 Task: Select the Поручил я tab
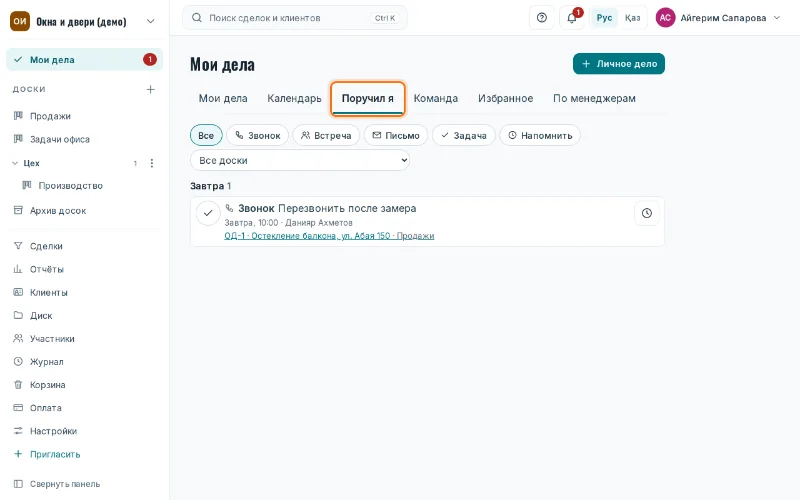point(367,98)
